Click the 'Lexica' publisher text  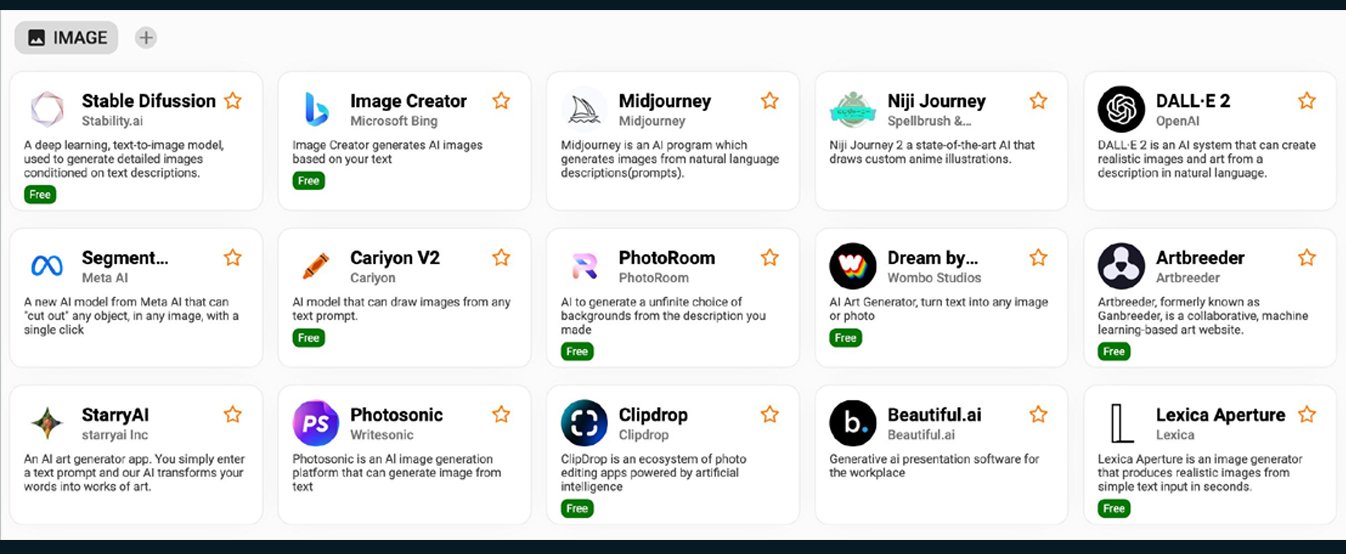1175,435
